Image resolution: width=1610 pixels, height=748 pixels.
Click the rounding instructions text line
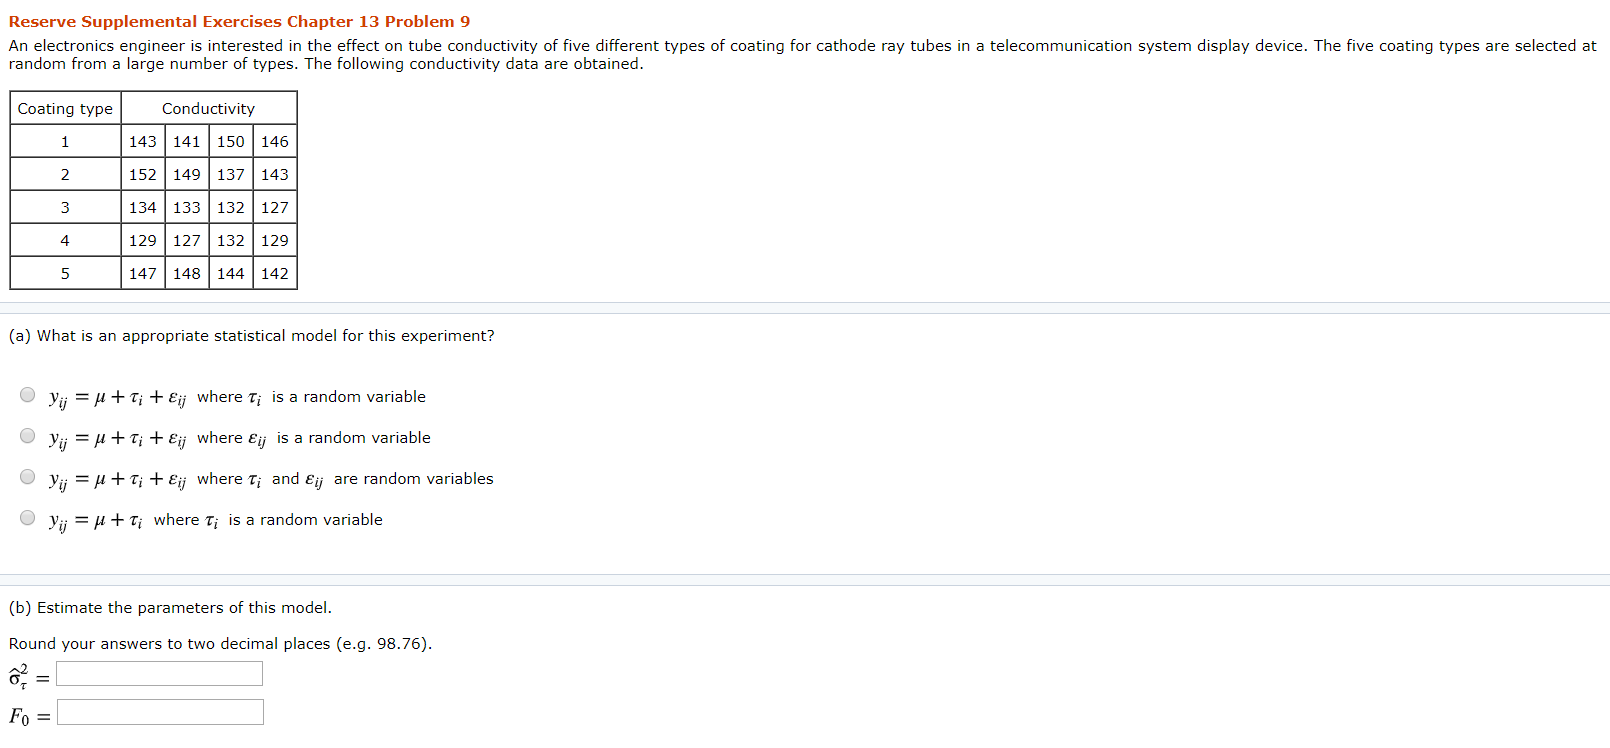pyautogui.click(x=220, y=644)
